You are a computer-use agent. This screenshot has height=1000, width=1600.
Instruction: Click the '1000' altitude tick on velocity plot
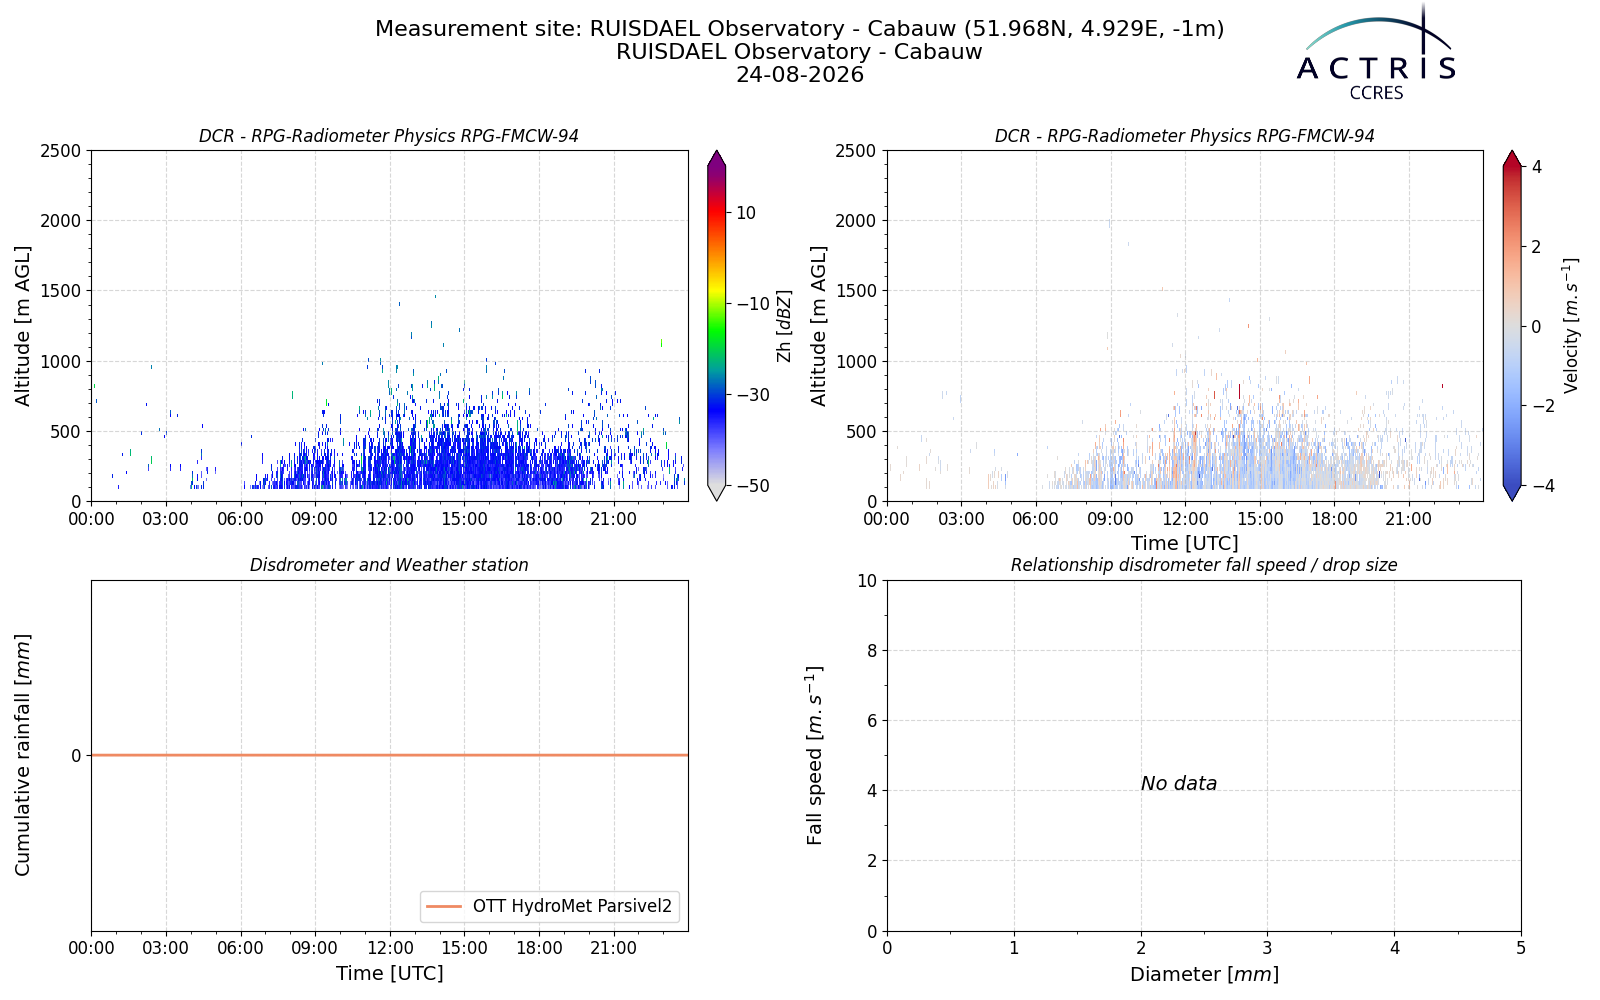[856, 362]
